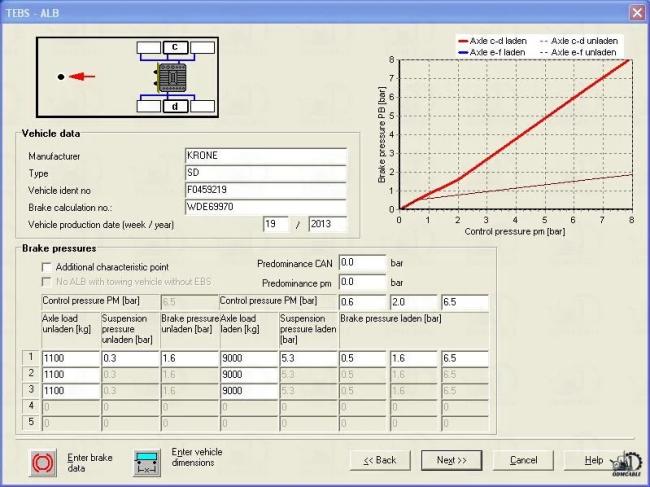650x487 pixels.
Task: Edit the Predominance CAN value
Action: [361, 263]
